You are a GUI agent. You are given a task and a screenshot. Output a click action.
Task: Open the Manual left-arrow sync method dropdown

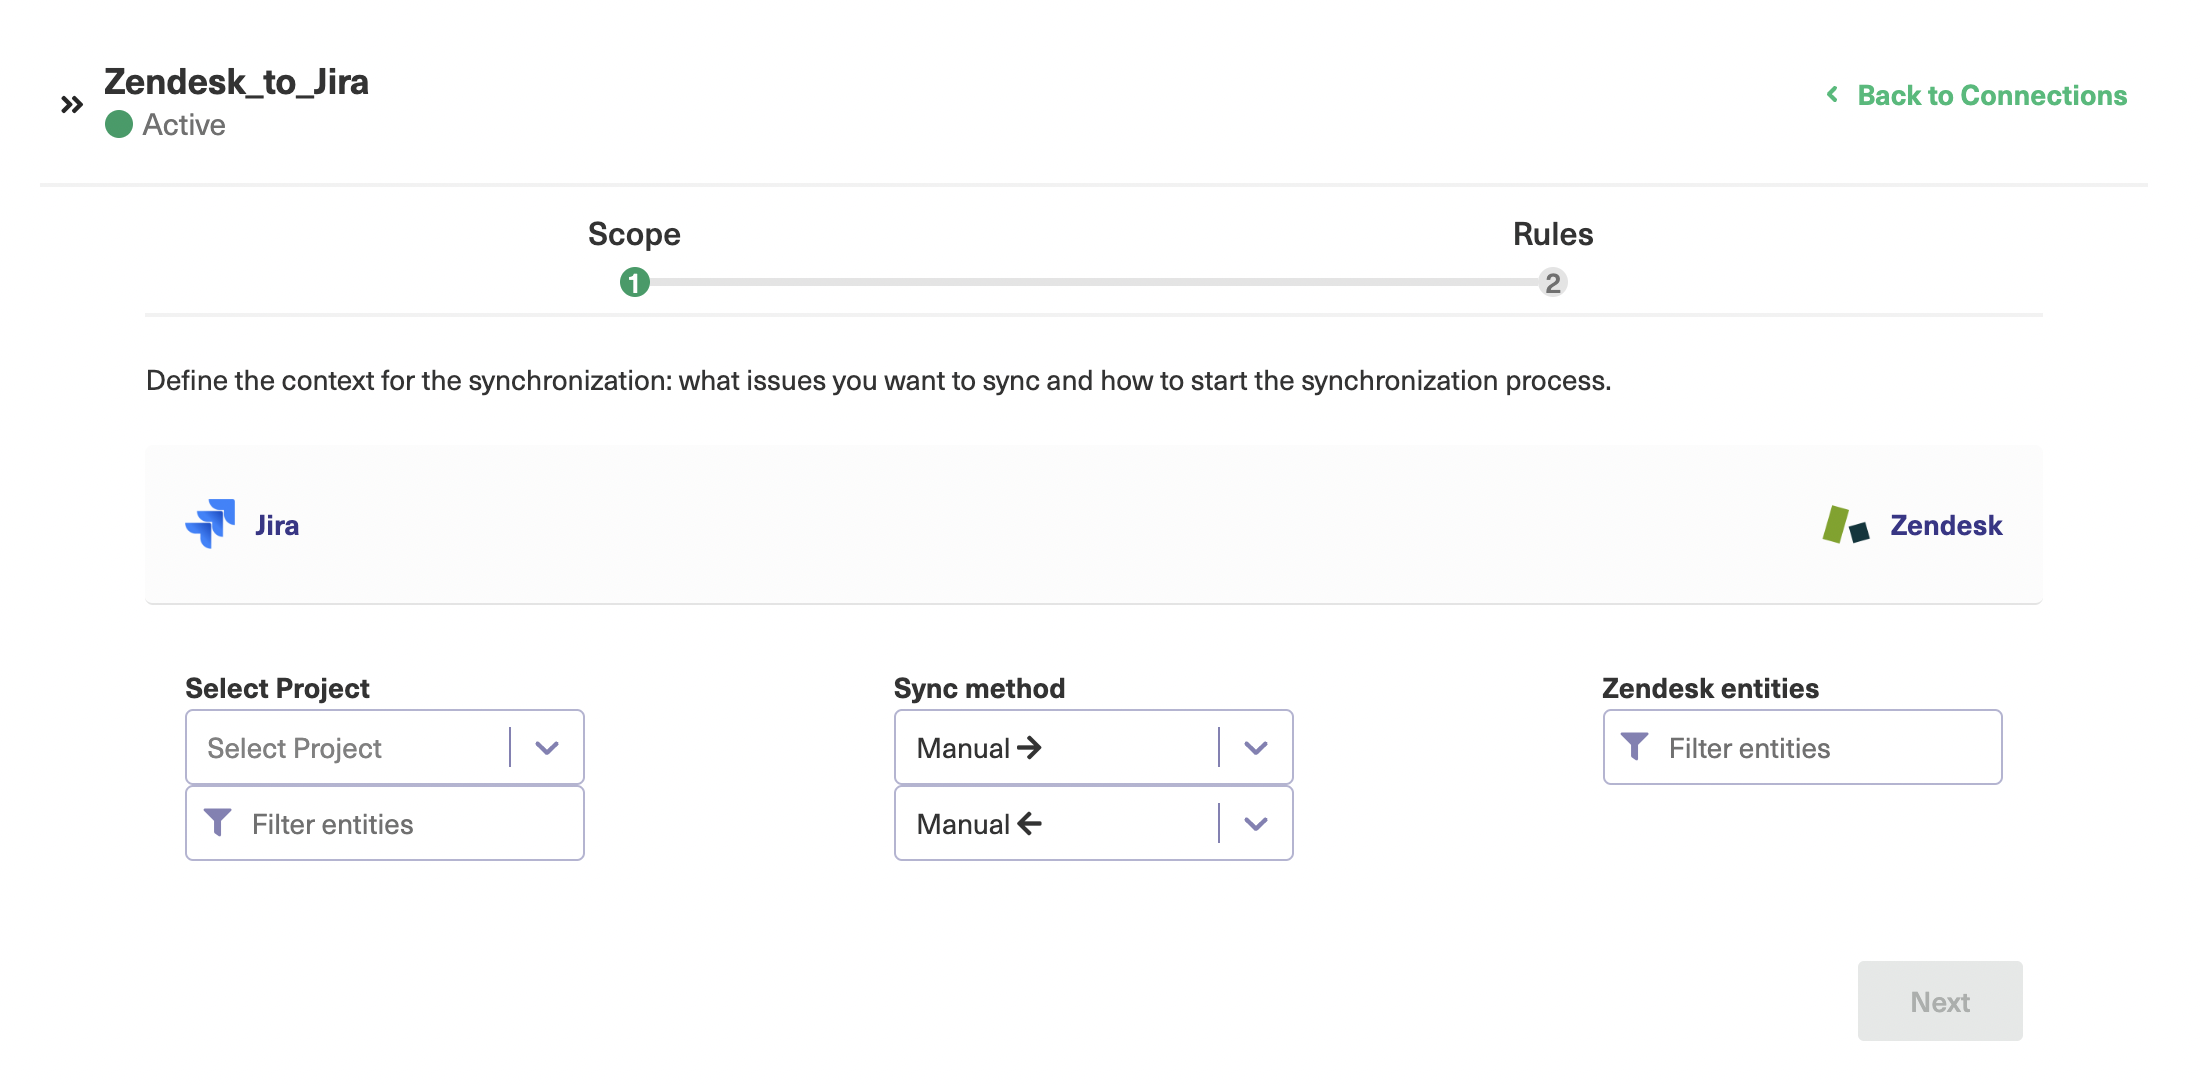coord(1093,823)
